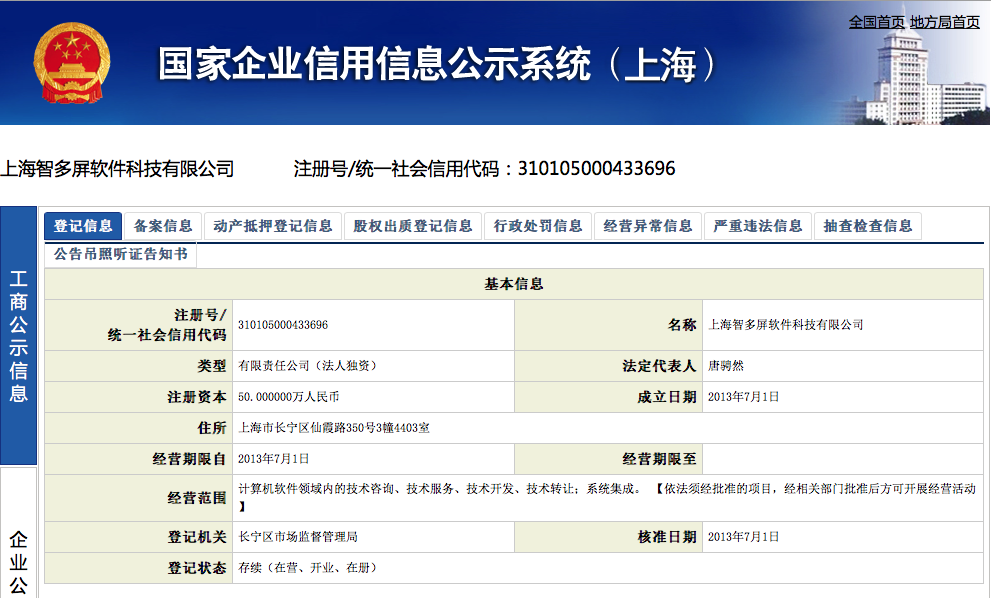Switch to the 抽查检查信息 tab
The image size is (991, 598).
click(868, 226)
